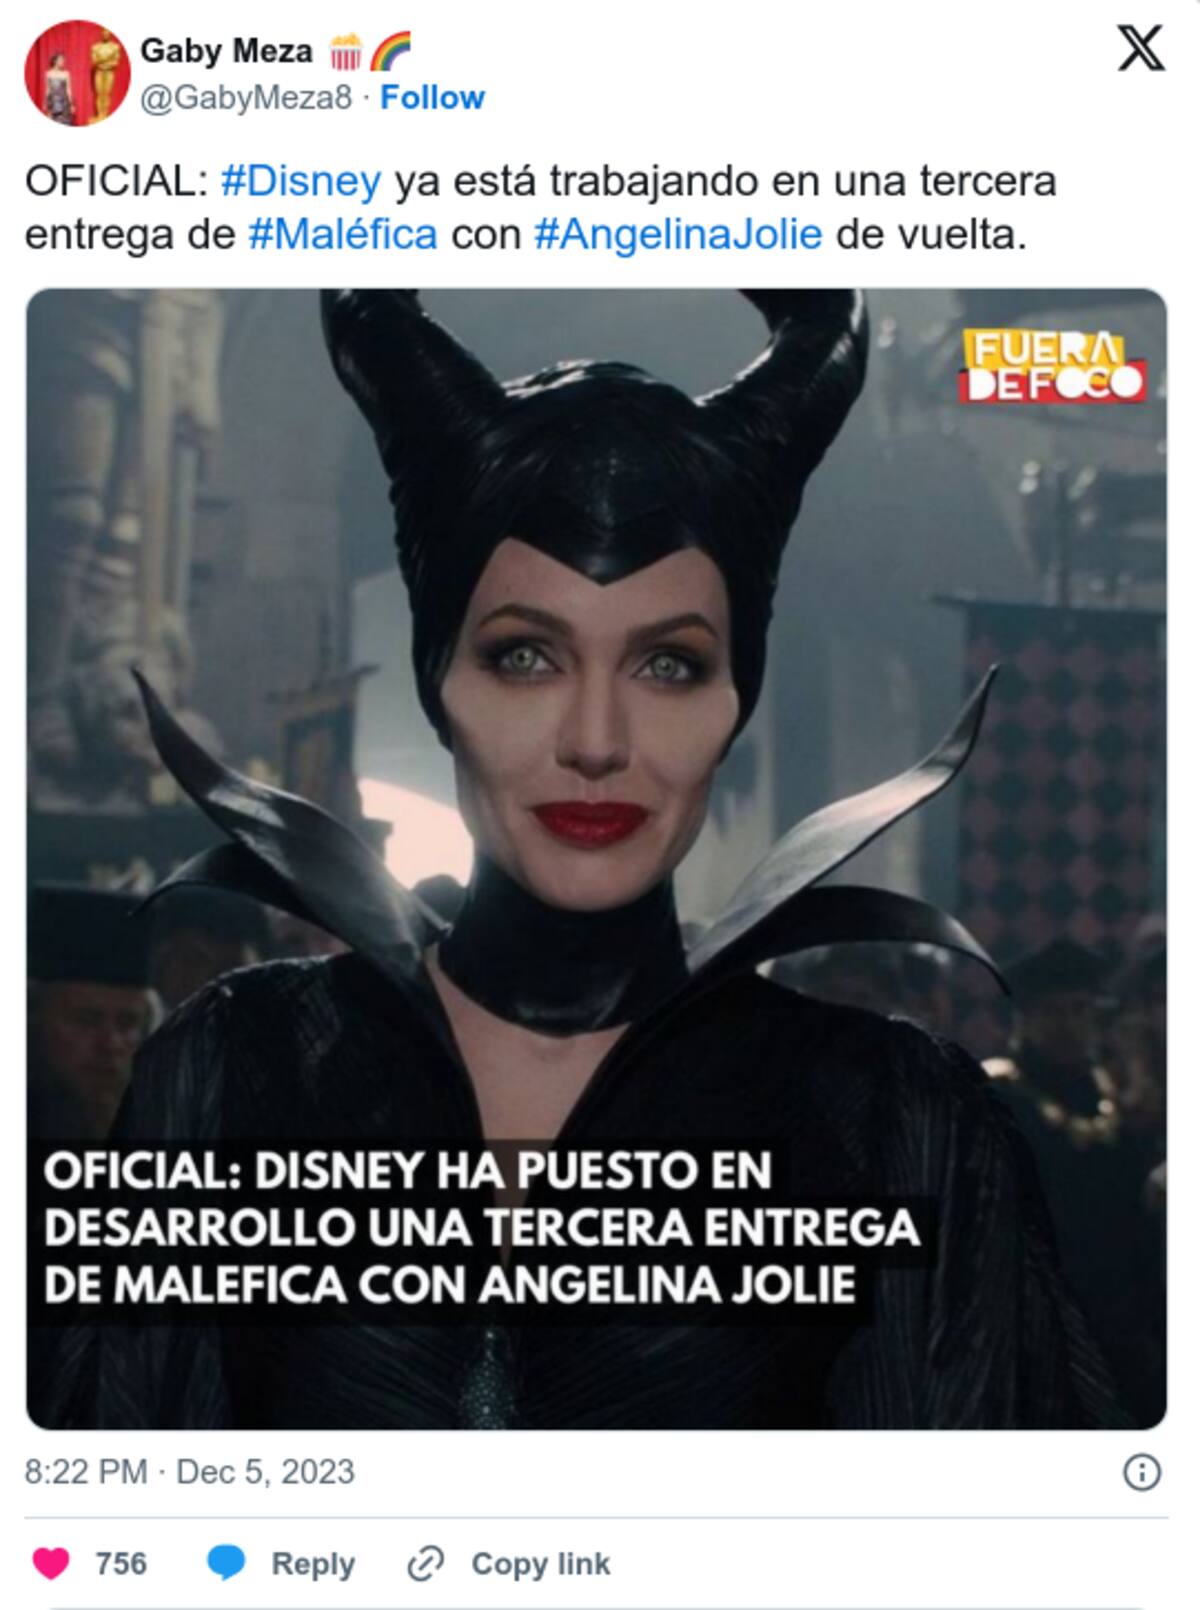
Task: Open the tweet timestamp Dec 5, 2023
Action: 189,1472
